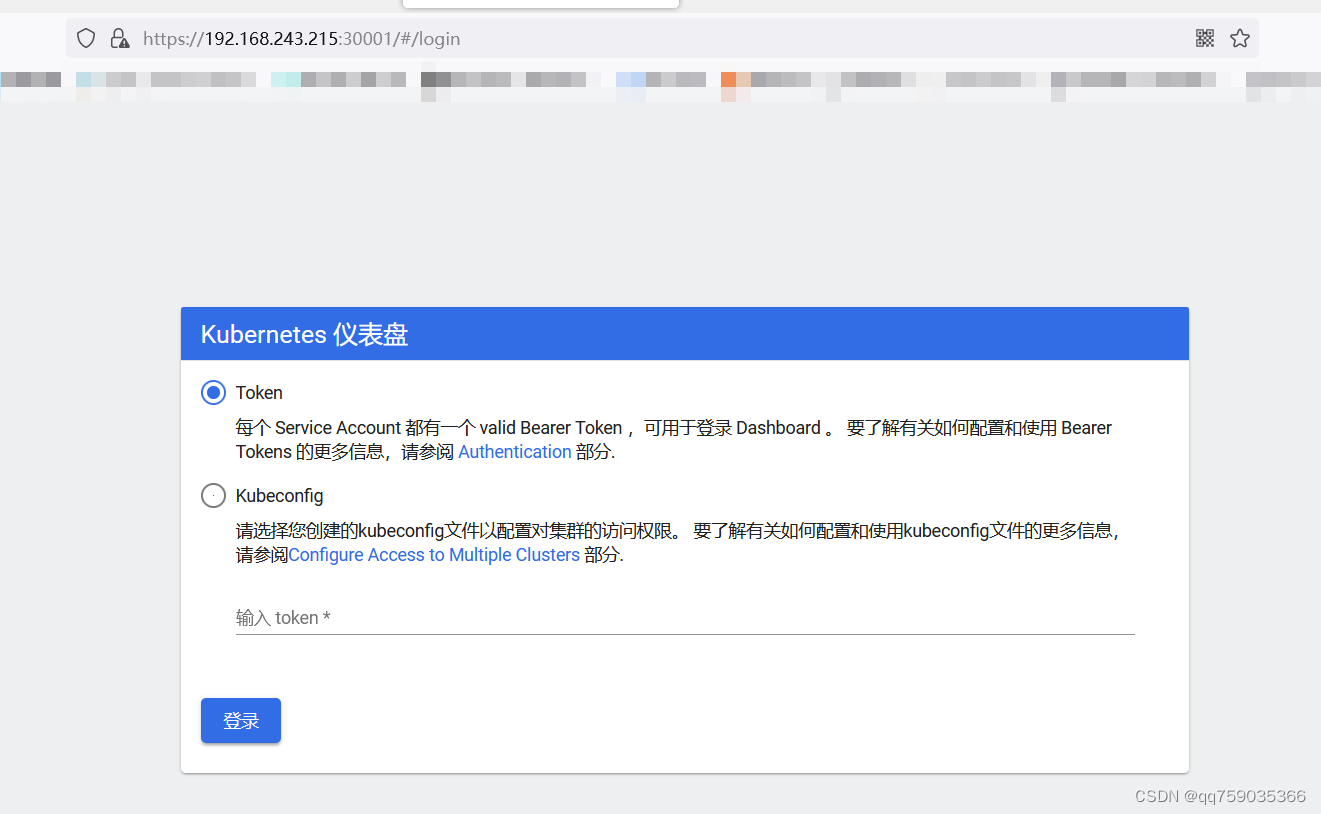Click the Kubeconfig option label text
Image resolution: width=1321 pixels, height=814 pixels.
280,496
